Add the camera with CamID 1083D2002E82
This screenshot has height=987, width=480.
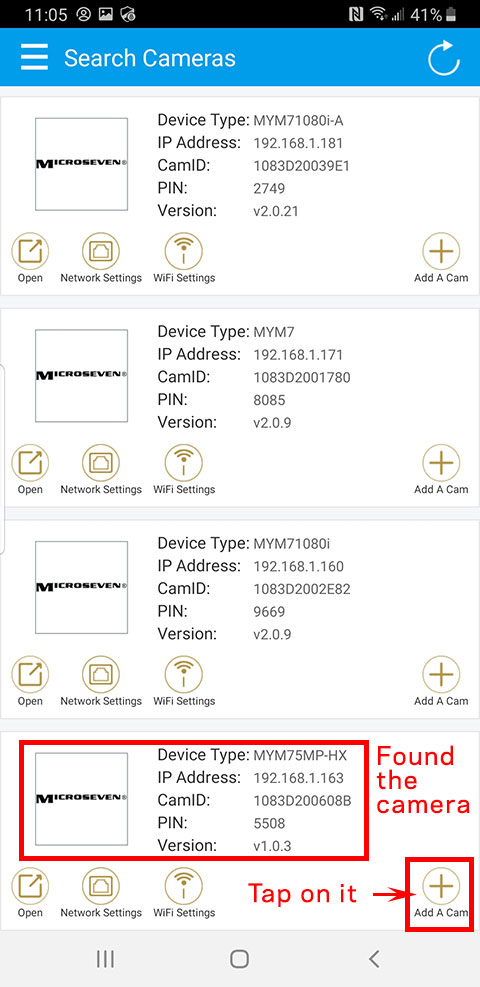[x=440, y=681]
